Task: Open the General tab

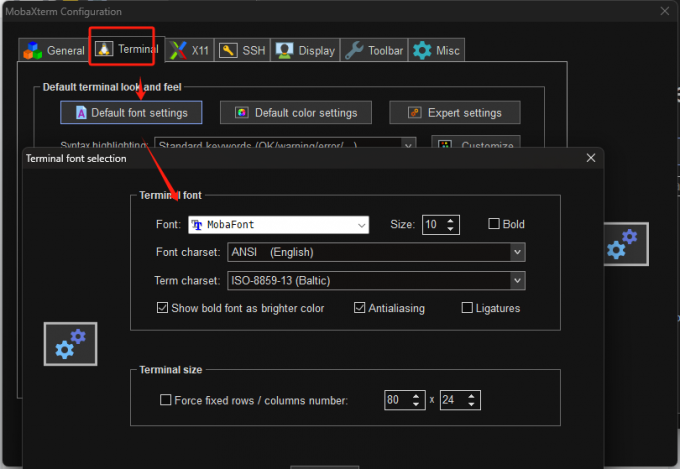Action: [55, 50]
